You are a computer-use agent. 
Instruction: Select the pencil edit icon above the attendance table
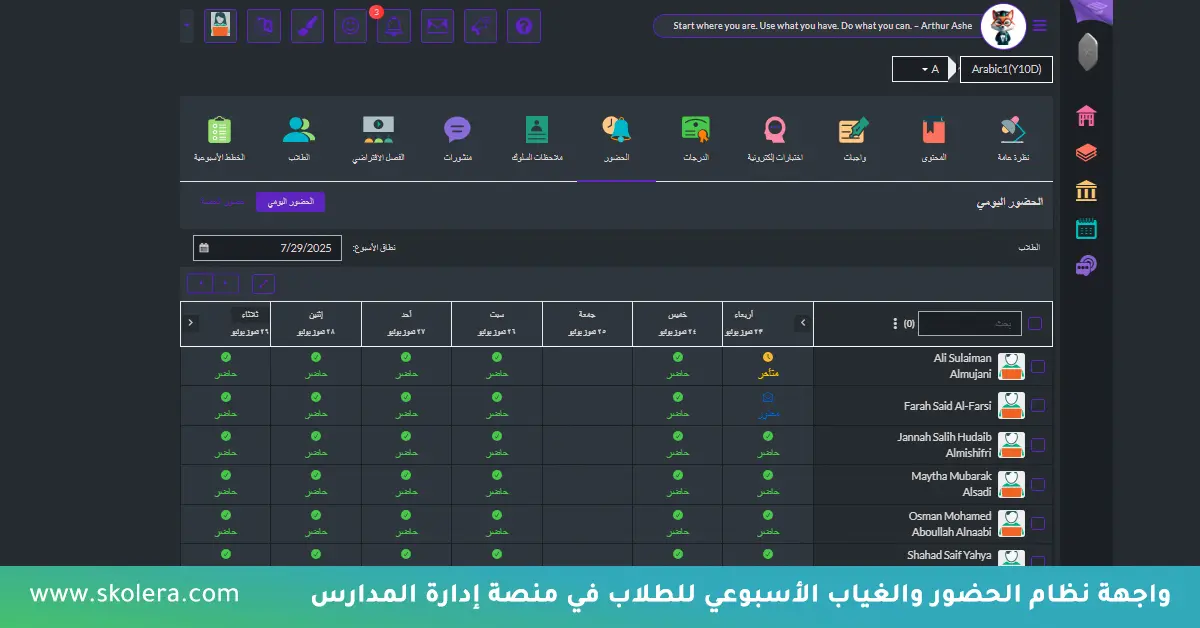[263, 285]
